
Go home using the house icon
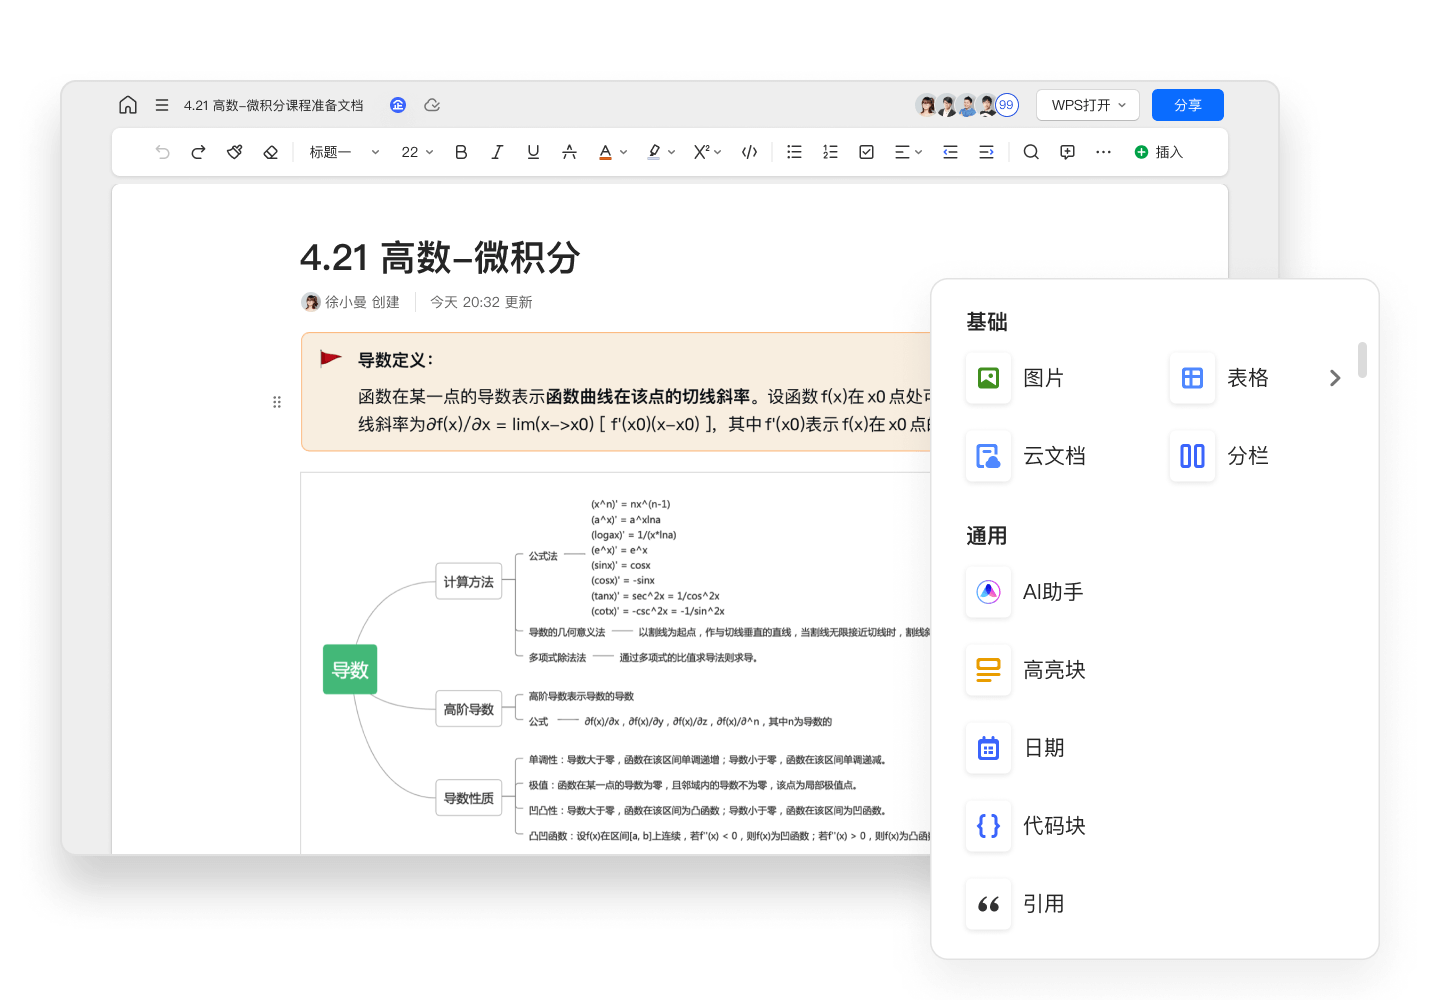tap(128, 104)
